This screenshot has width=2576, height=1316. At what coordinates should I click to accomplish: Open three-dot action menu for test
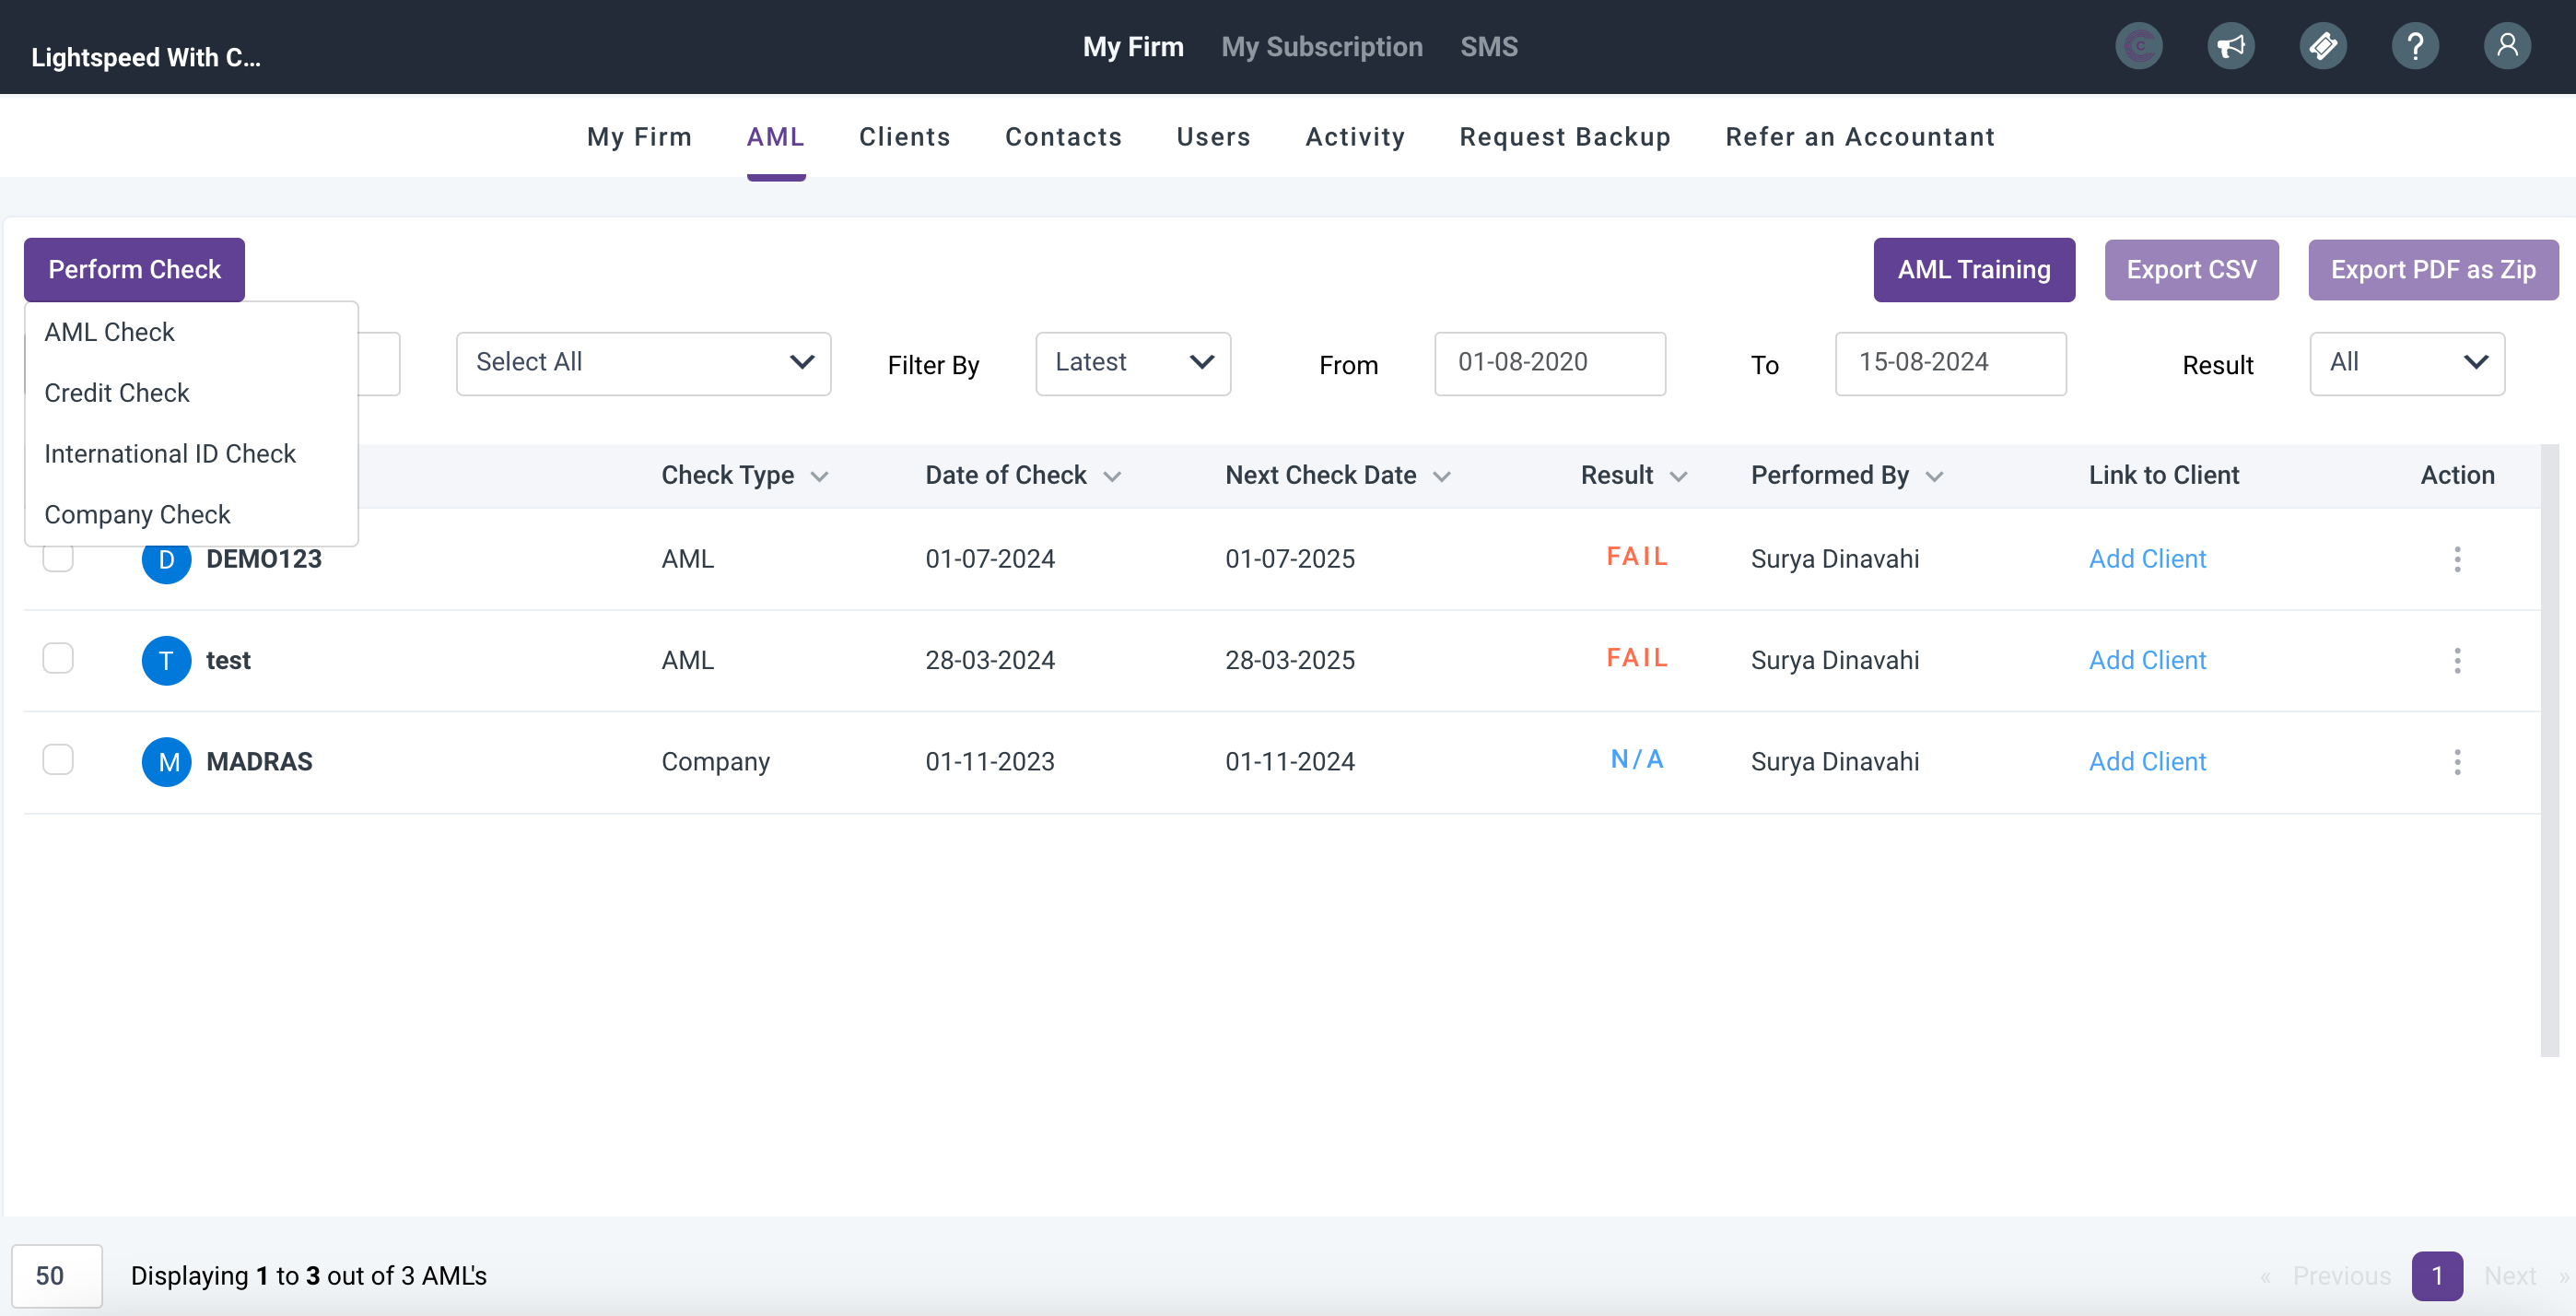2456,660
